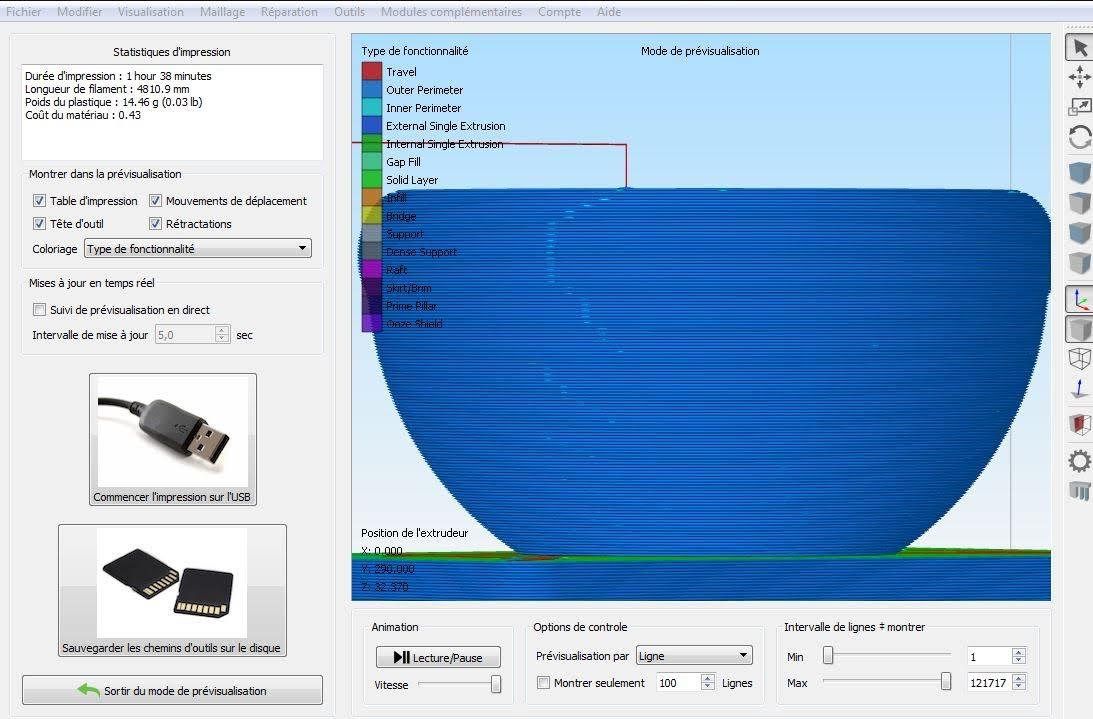Viewport: 1093px width, 719px height.
Task: Click the Lecture/Pause button
Action: 438,657
